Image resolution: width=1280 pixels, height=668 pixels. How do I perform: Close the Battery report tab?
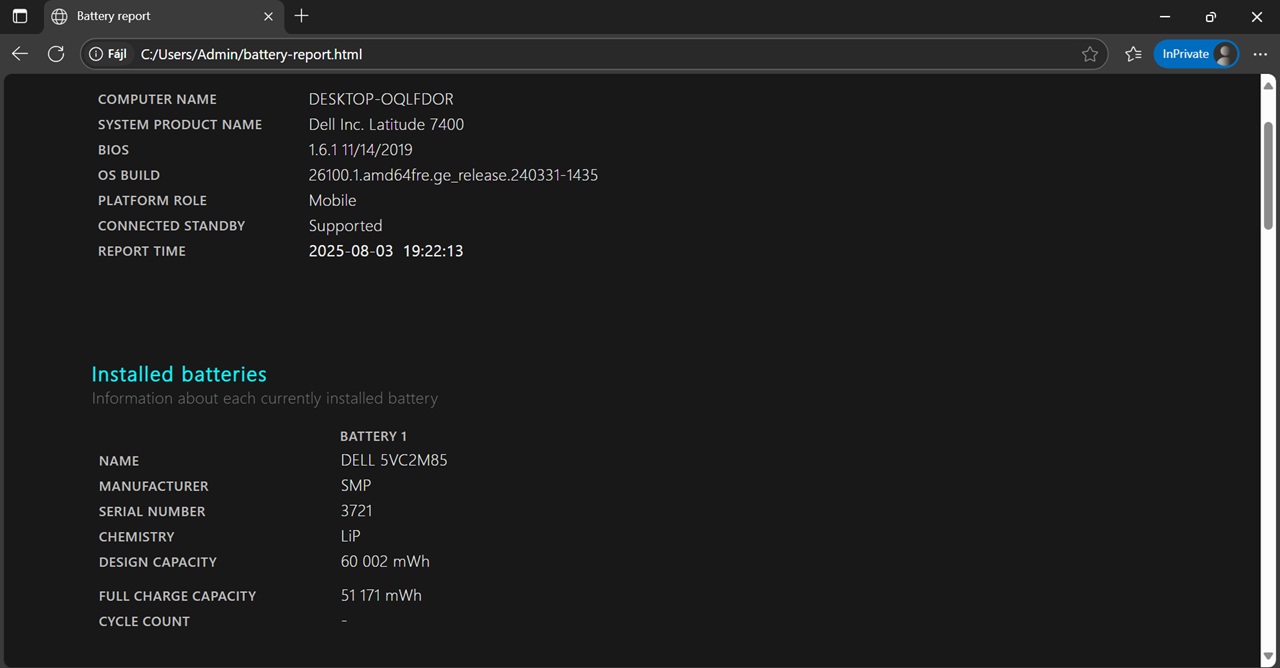[x=268, y=17]
